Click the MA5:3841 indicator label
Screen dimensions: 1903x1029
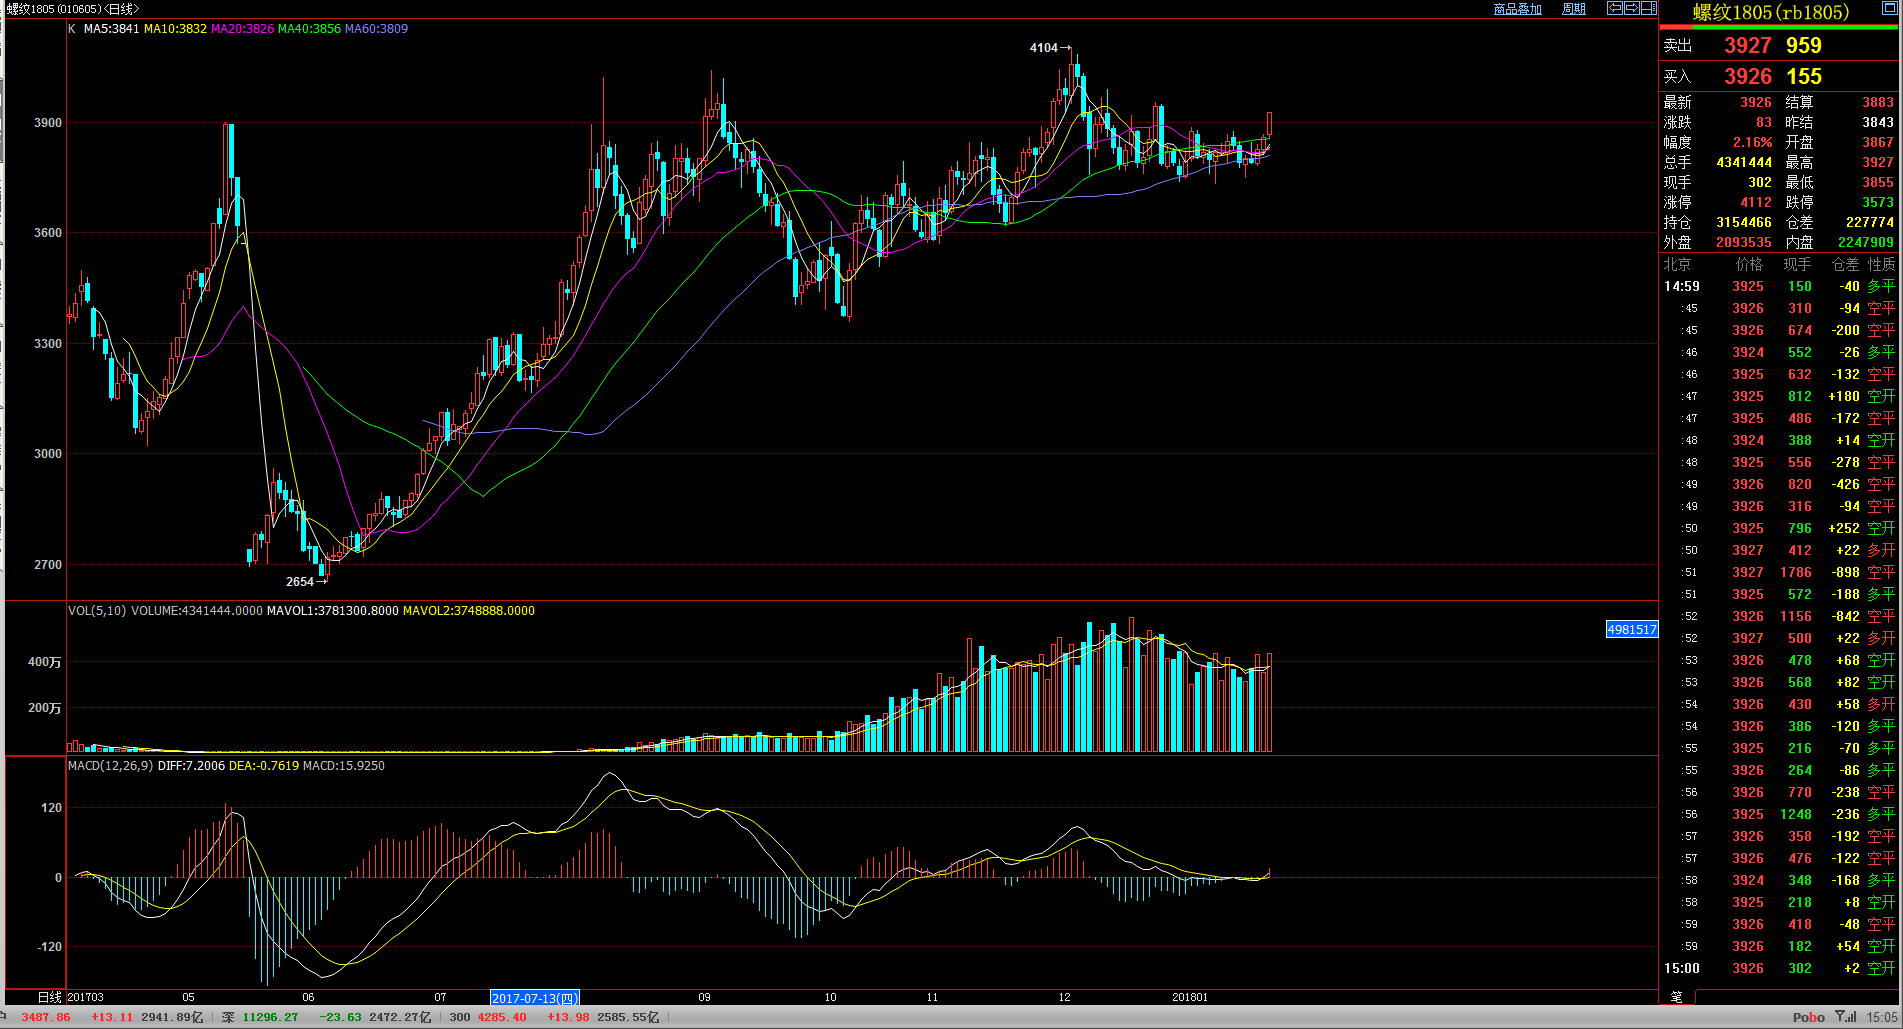coord(111,29)
